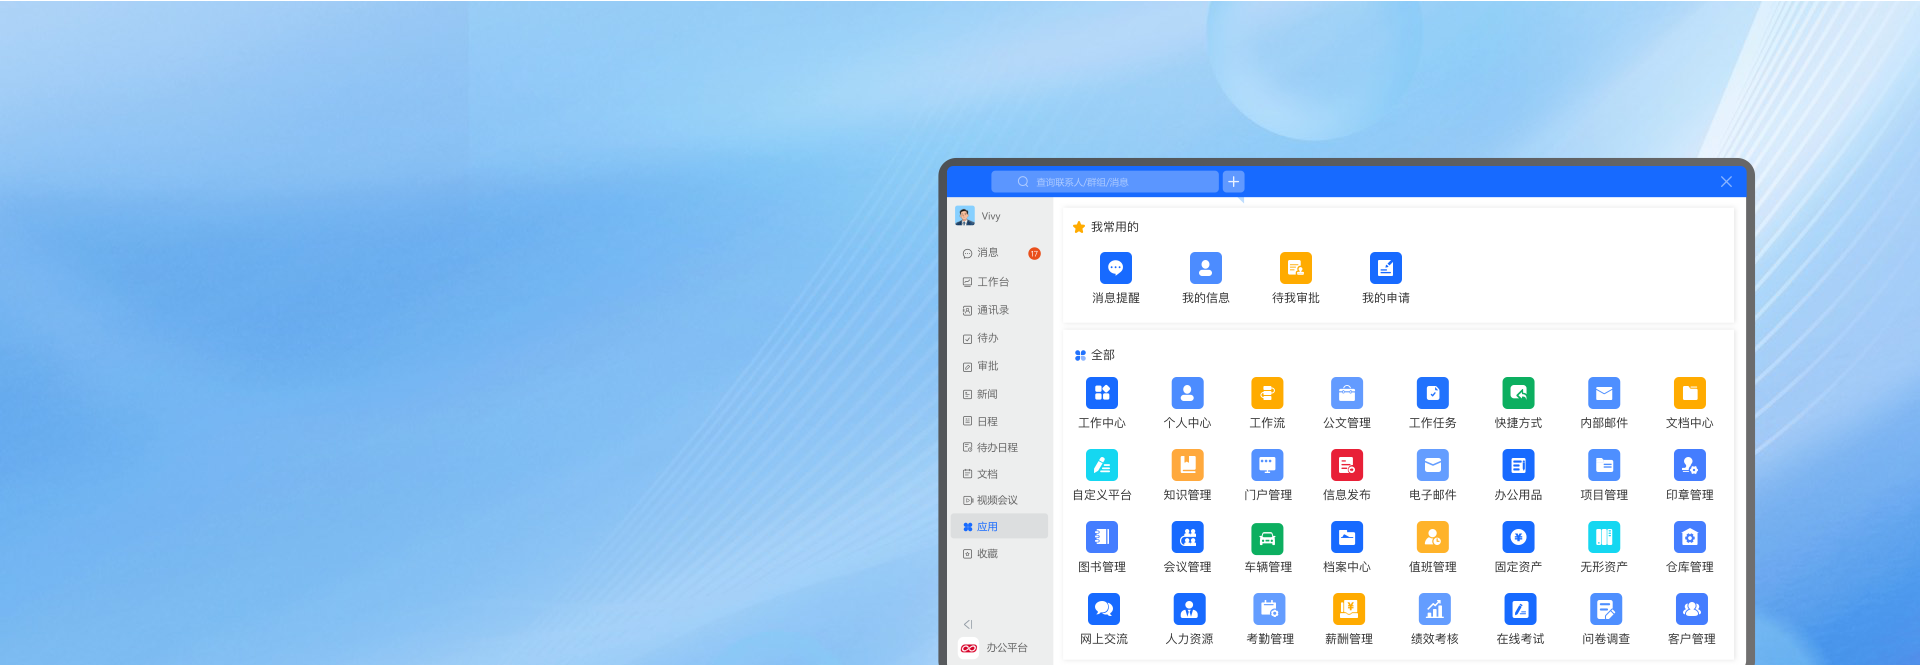
Task: Switch to 通讯录 in the sidebar
Action: [992, 310]
